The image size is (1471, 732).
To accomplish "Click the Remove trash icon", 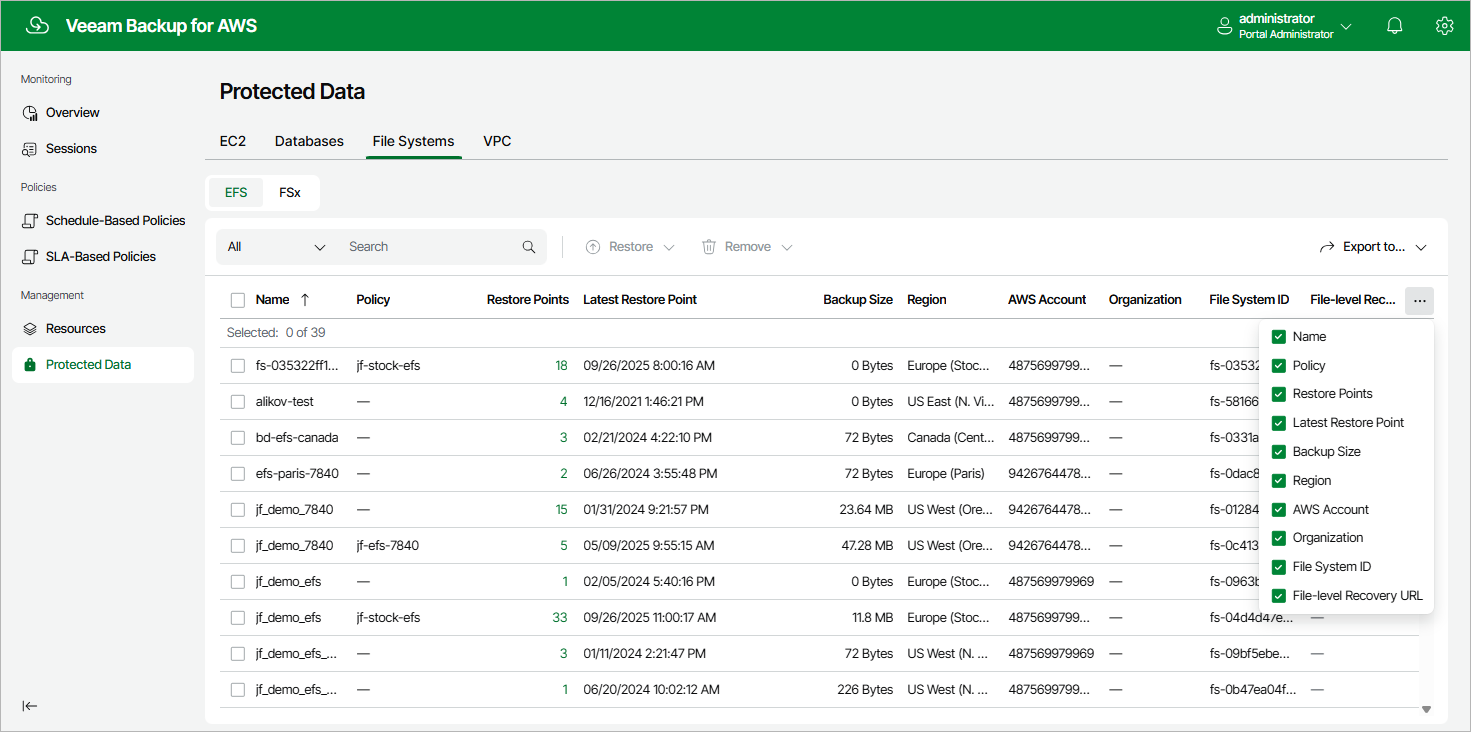I will click(x=709, y=247).
